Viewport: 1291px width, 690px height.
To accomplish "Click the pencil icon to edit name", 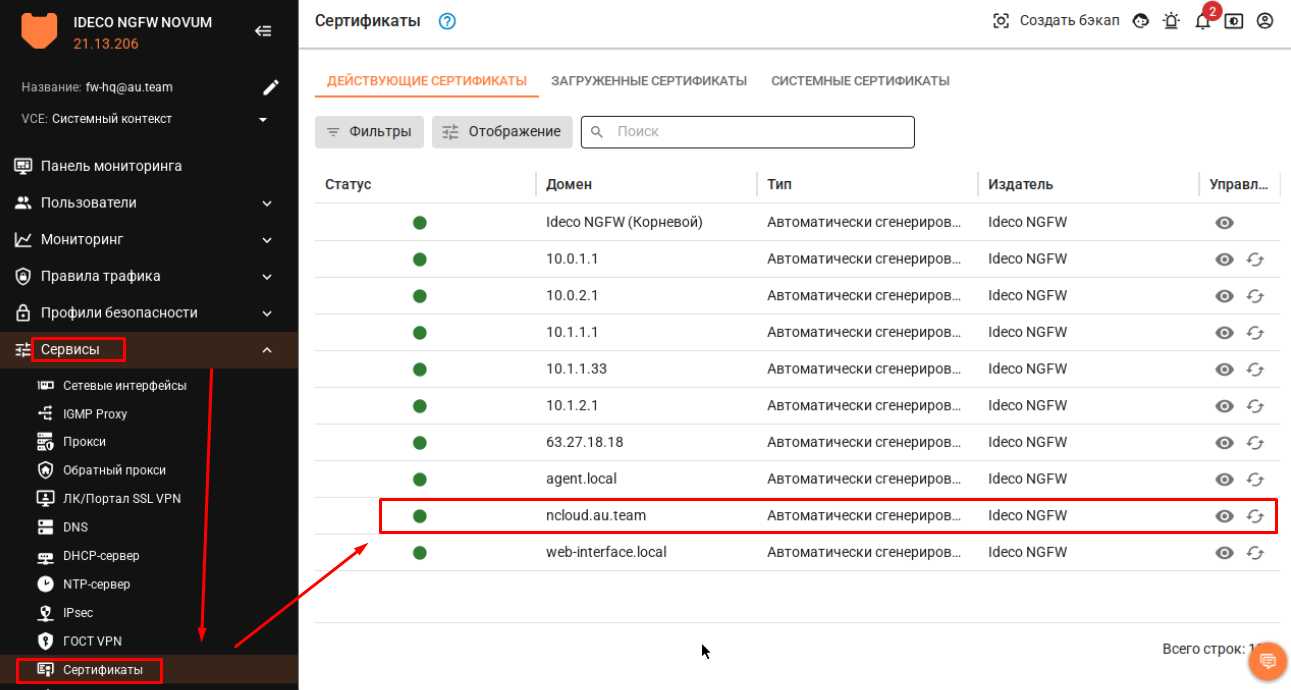I will point(270,88).
